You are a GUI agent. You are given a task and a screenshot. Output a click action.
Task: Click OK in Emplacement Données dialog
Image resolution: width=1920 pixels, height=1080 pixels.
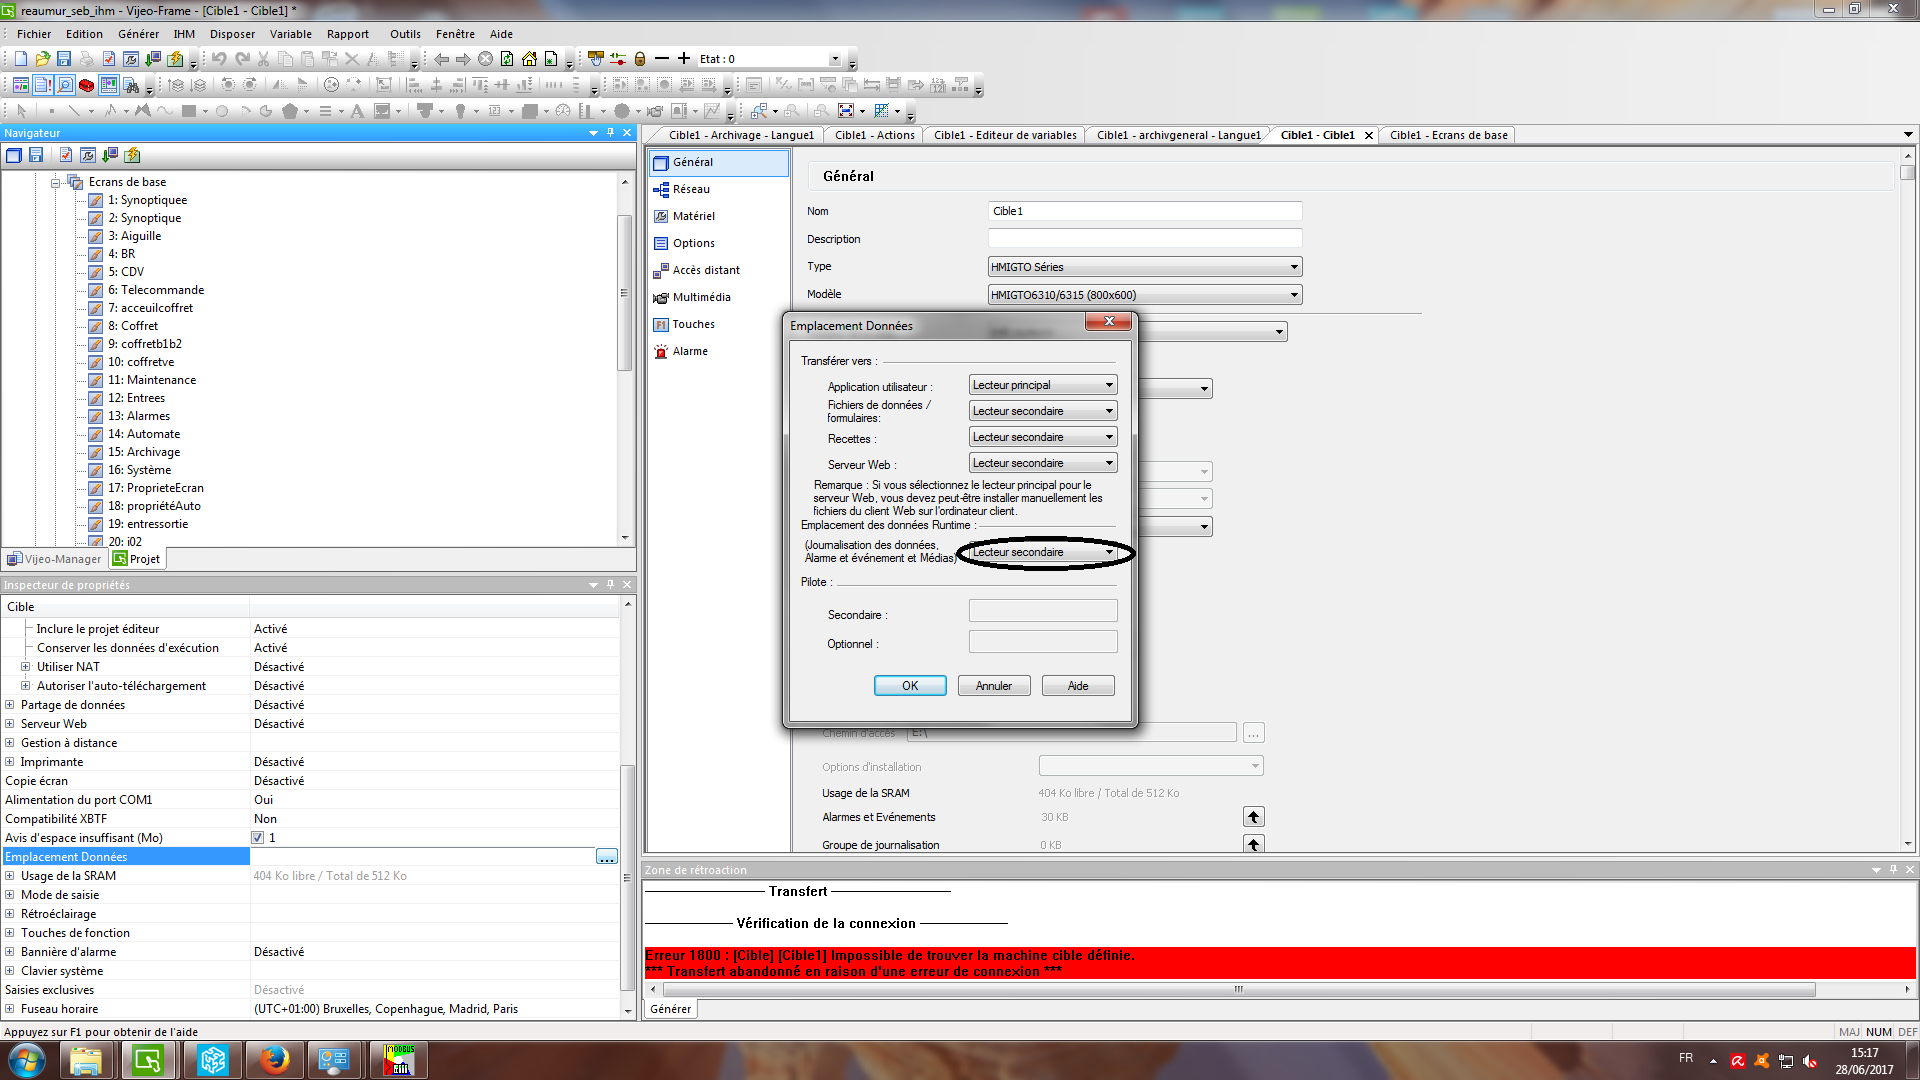click(x=909, y=686)
